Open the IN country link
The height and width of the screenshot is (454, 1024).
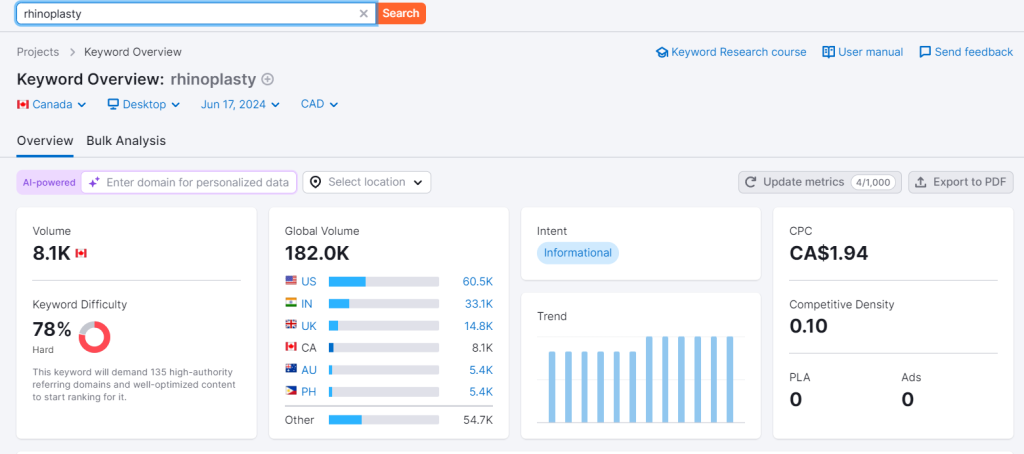point(307,304)
